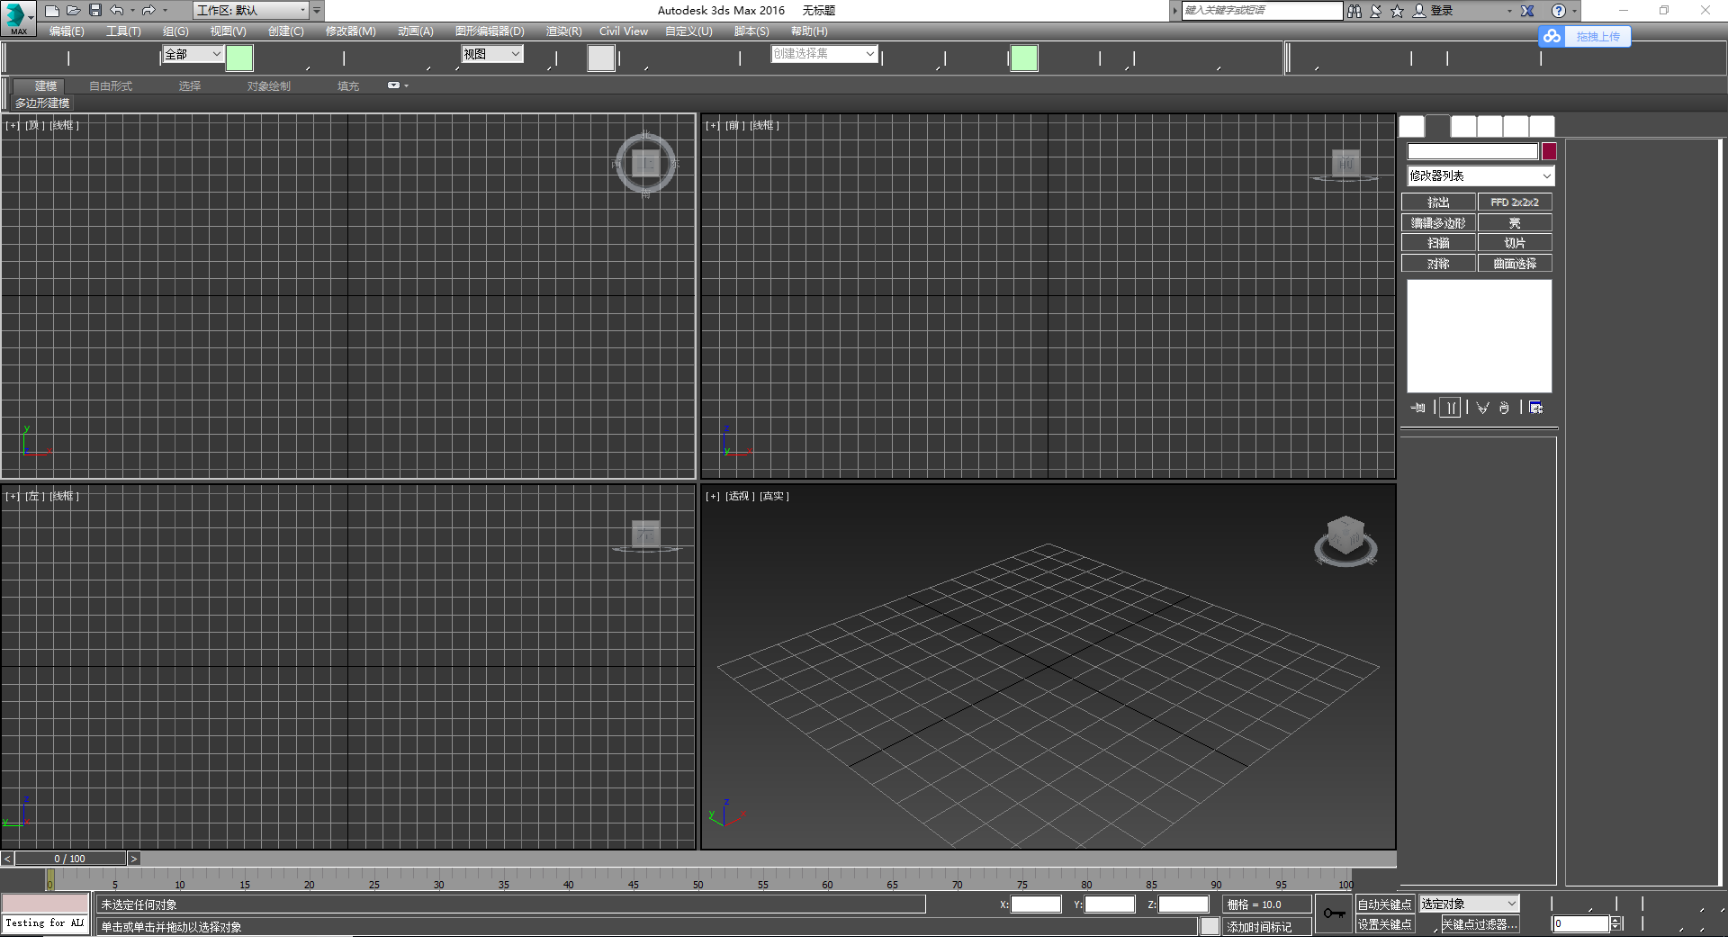Screen dimensions: 1728x937
Task: Click the time slider left arrow
Action: point(7,858)
